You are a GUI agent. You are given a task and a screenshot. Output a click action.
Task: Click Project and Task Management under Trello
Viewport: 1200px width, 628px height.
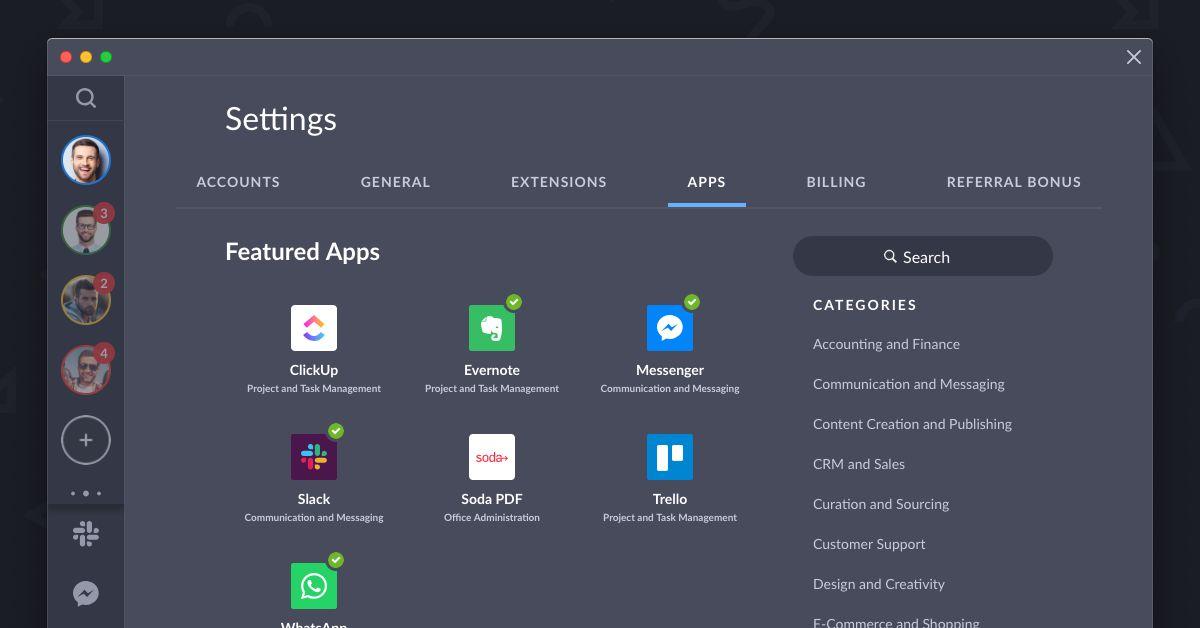pyautogui.click(x=670, y=518)
